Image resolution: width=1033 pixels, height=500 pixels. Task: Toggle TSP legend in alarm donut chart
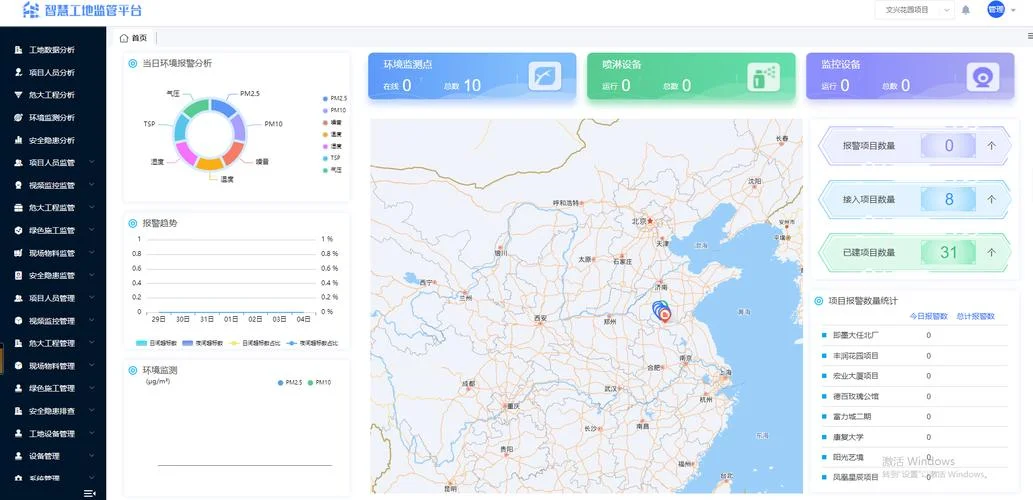[333, 158]
